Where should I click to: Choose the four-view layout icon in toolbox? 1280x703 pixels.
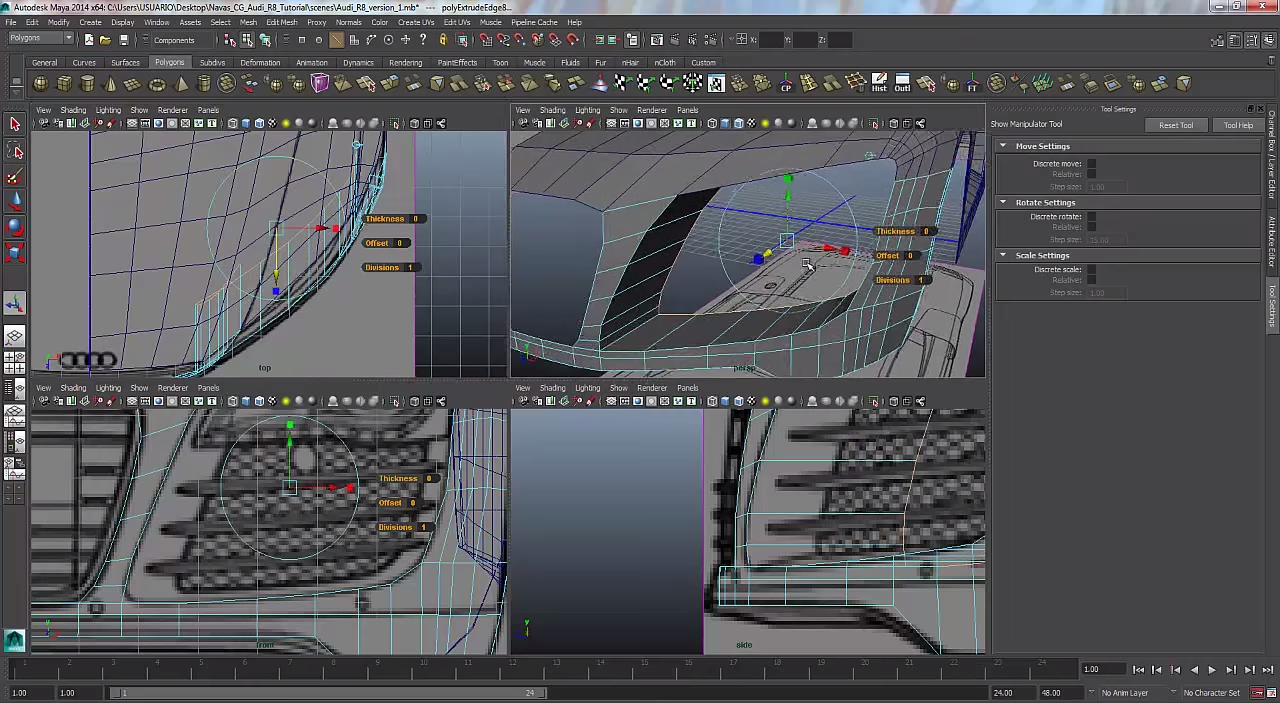click(x=15, y=360)
